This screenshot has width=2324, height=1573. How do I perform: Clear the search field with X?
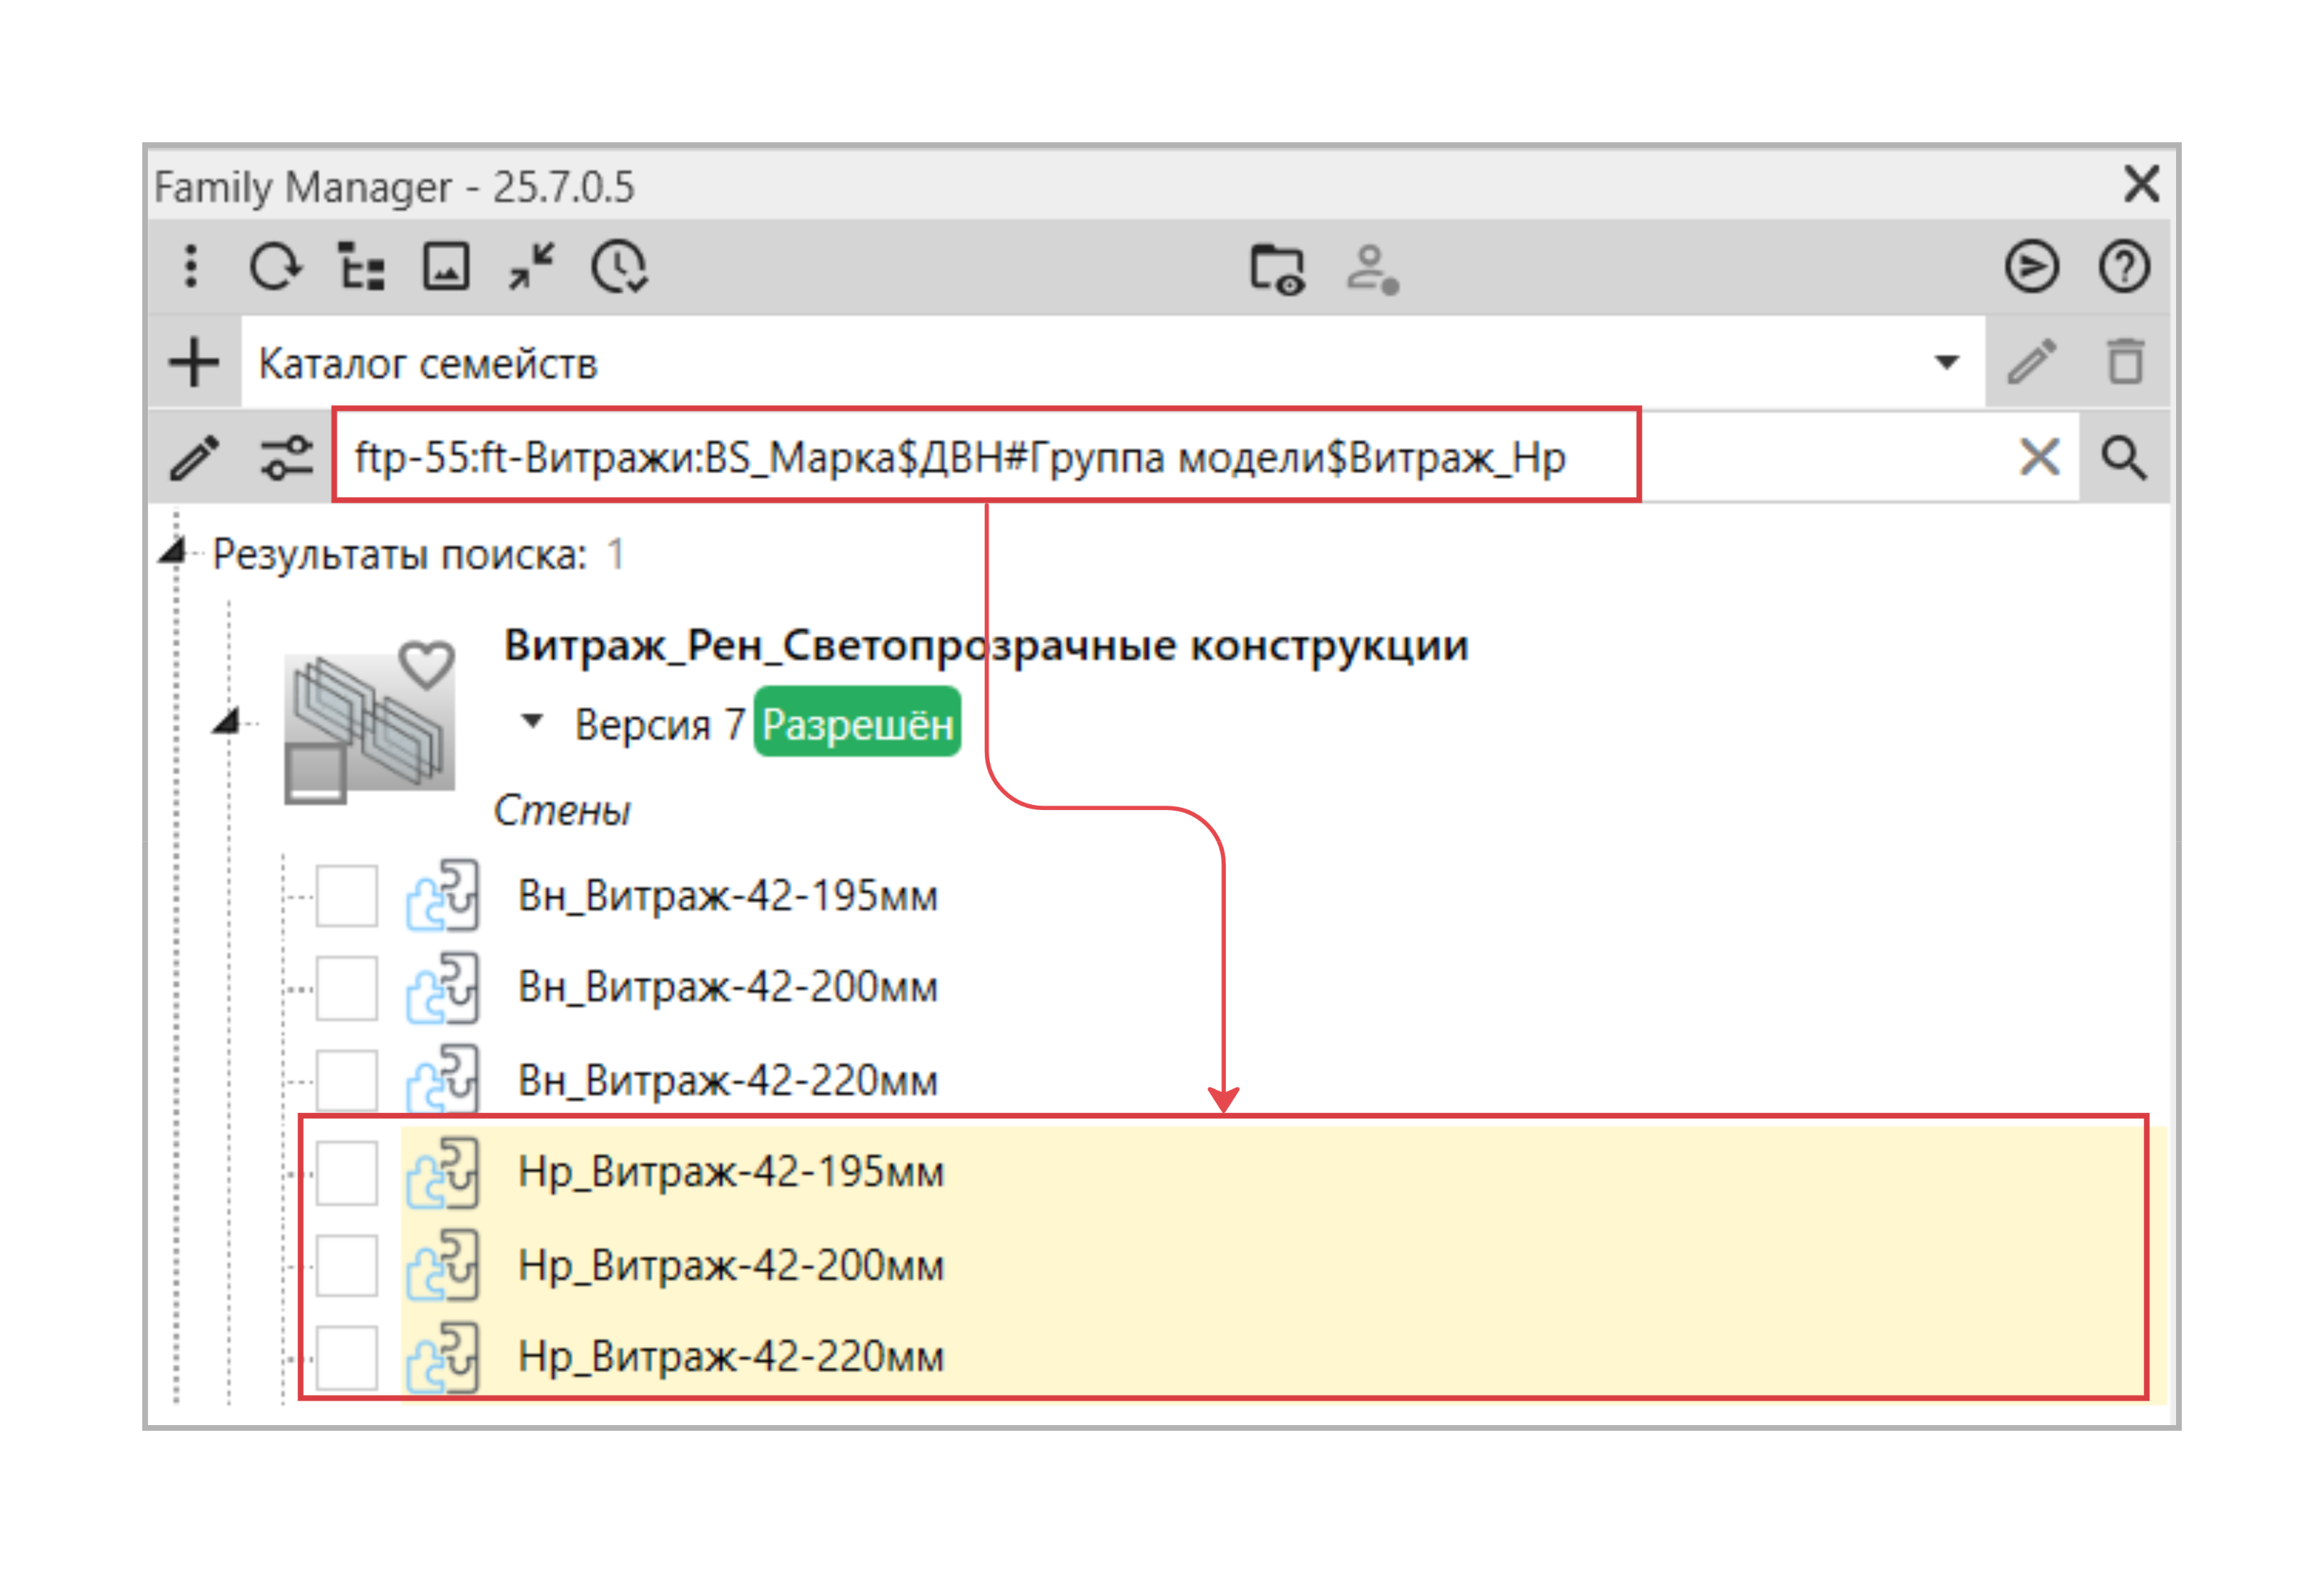pyautogui.click(x=2039, y=458)
